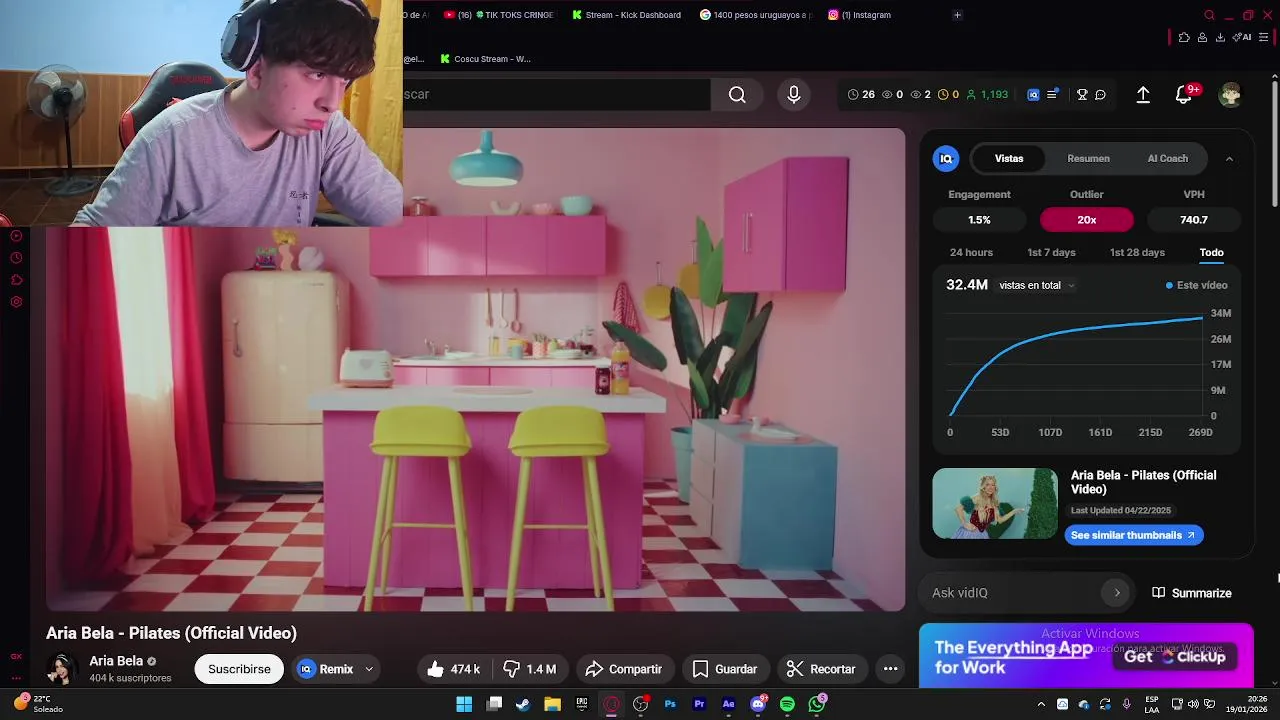Launch After Effects from the taskbar

[x=728, y=704]
